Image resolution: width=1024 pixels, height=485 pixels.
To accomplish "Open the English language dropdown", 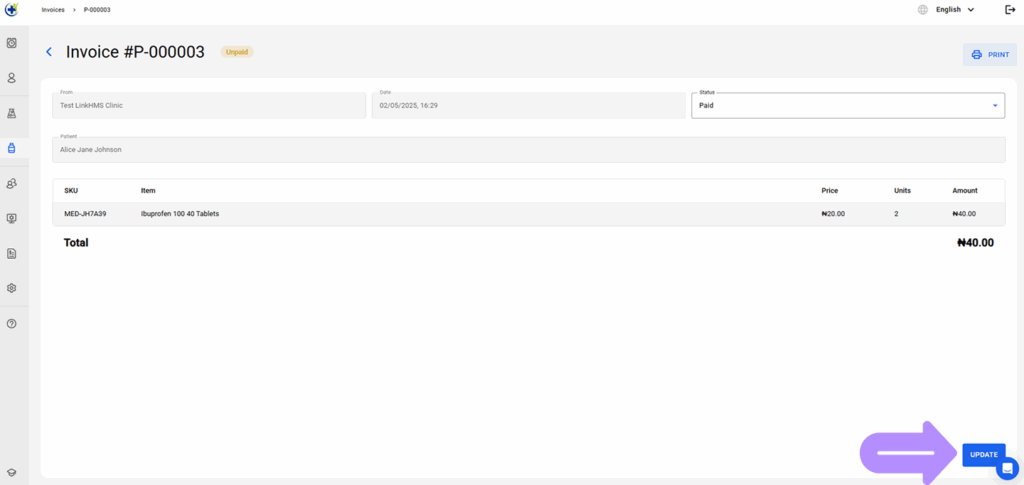I will click(x=955, y=10).
